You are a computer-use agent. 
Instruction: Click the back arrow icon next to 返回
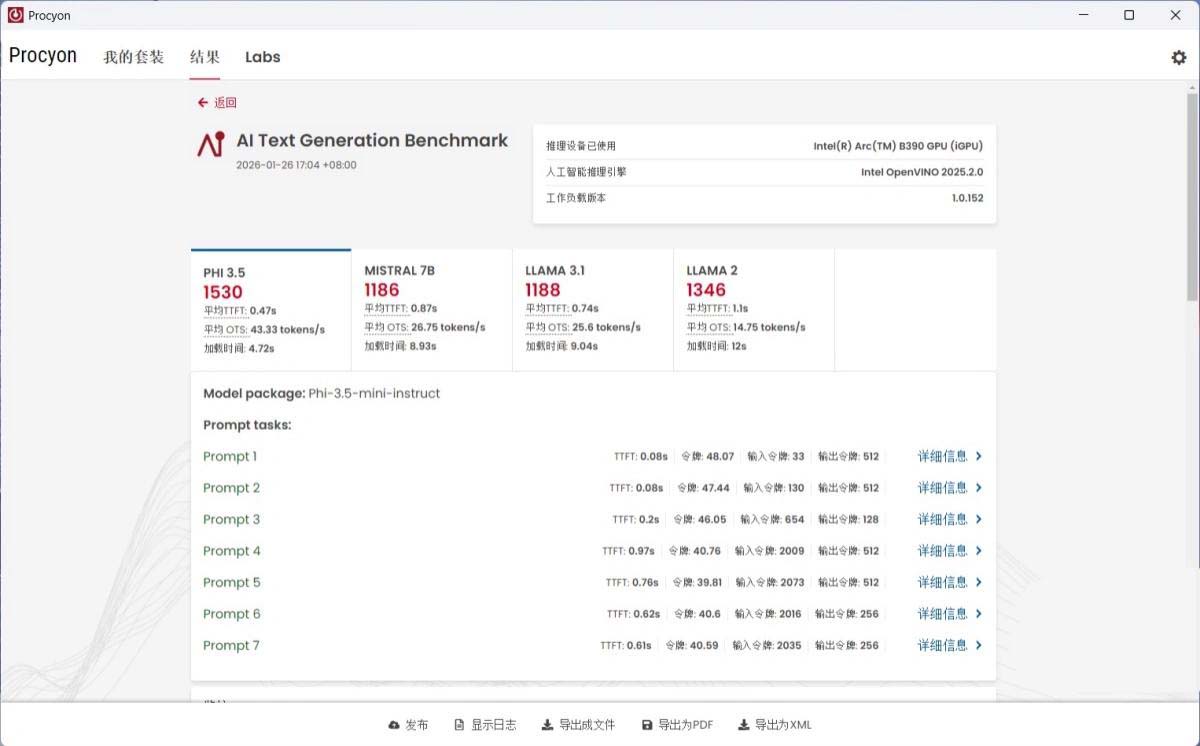[x=203, y=102]
